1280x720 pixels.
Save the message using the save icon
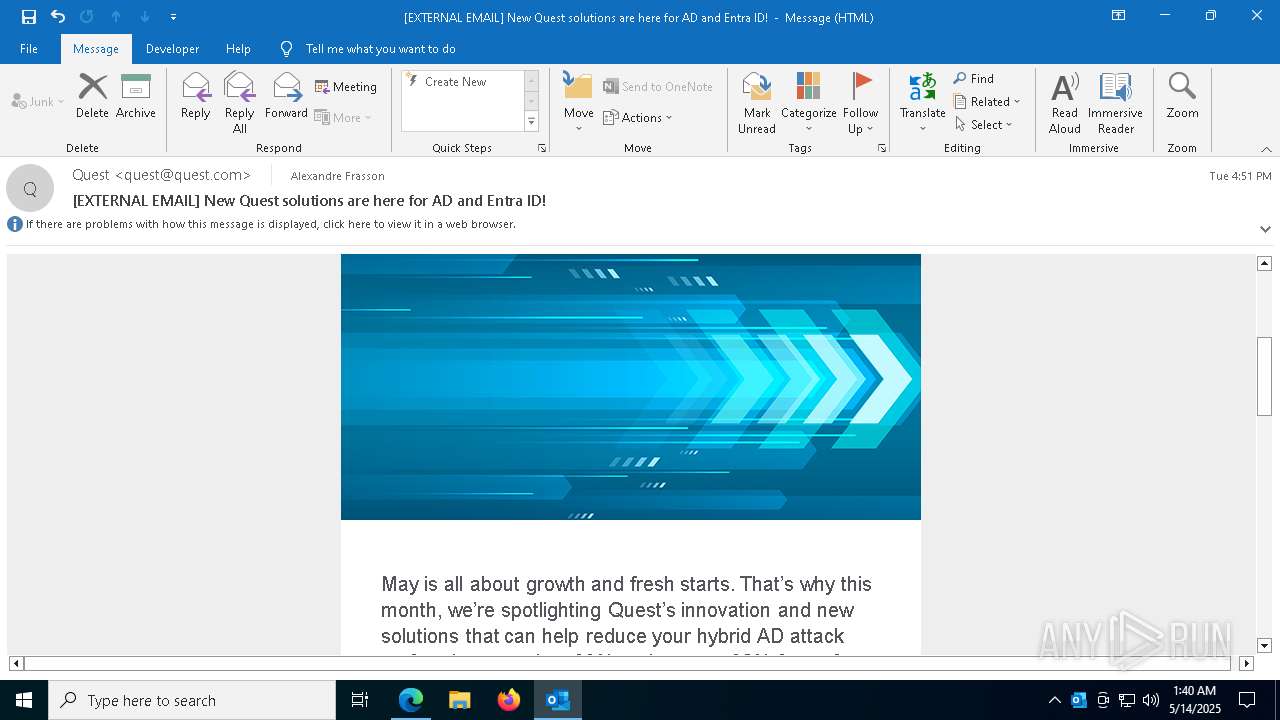tap(29, 17)
